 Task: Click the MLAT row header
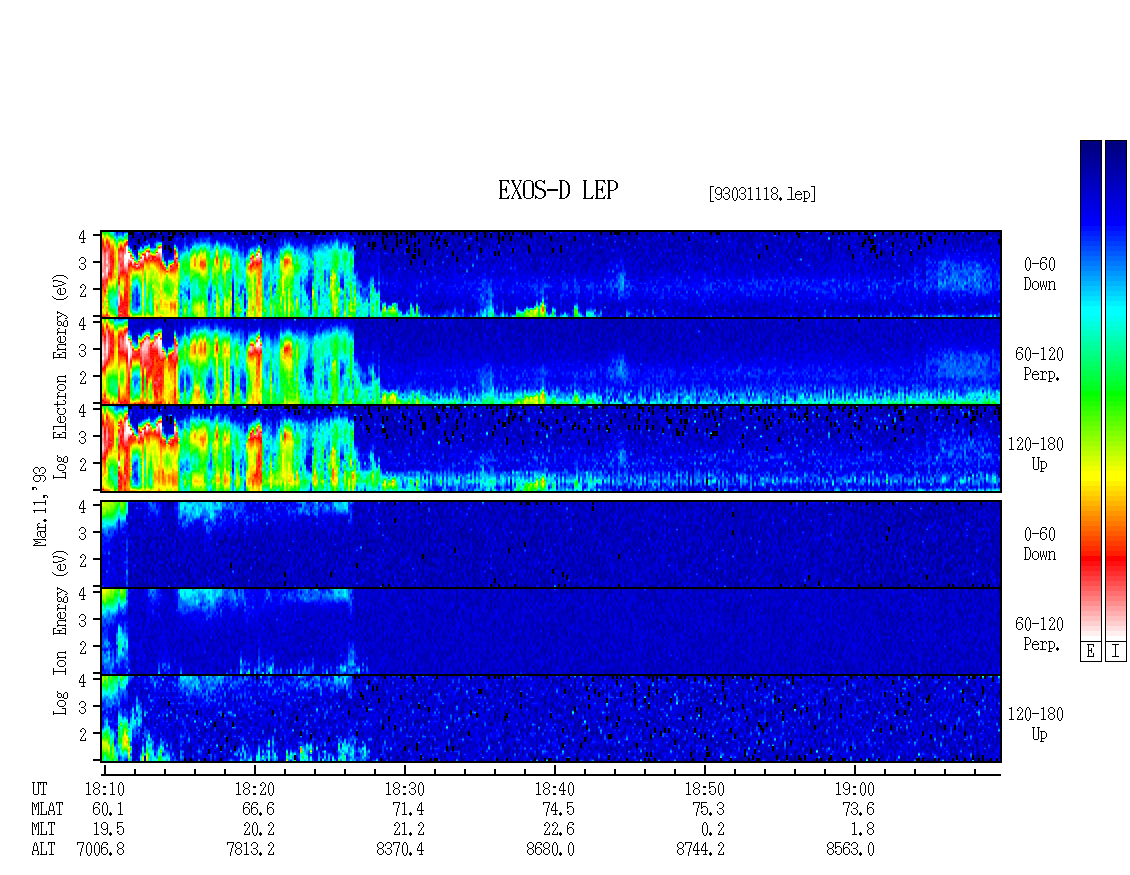pyautogui.click(x=47, y=809)
